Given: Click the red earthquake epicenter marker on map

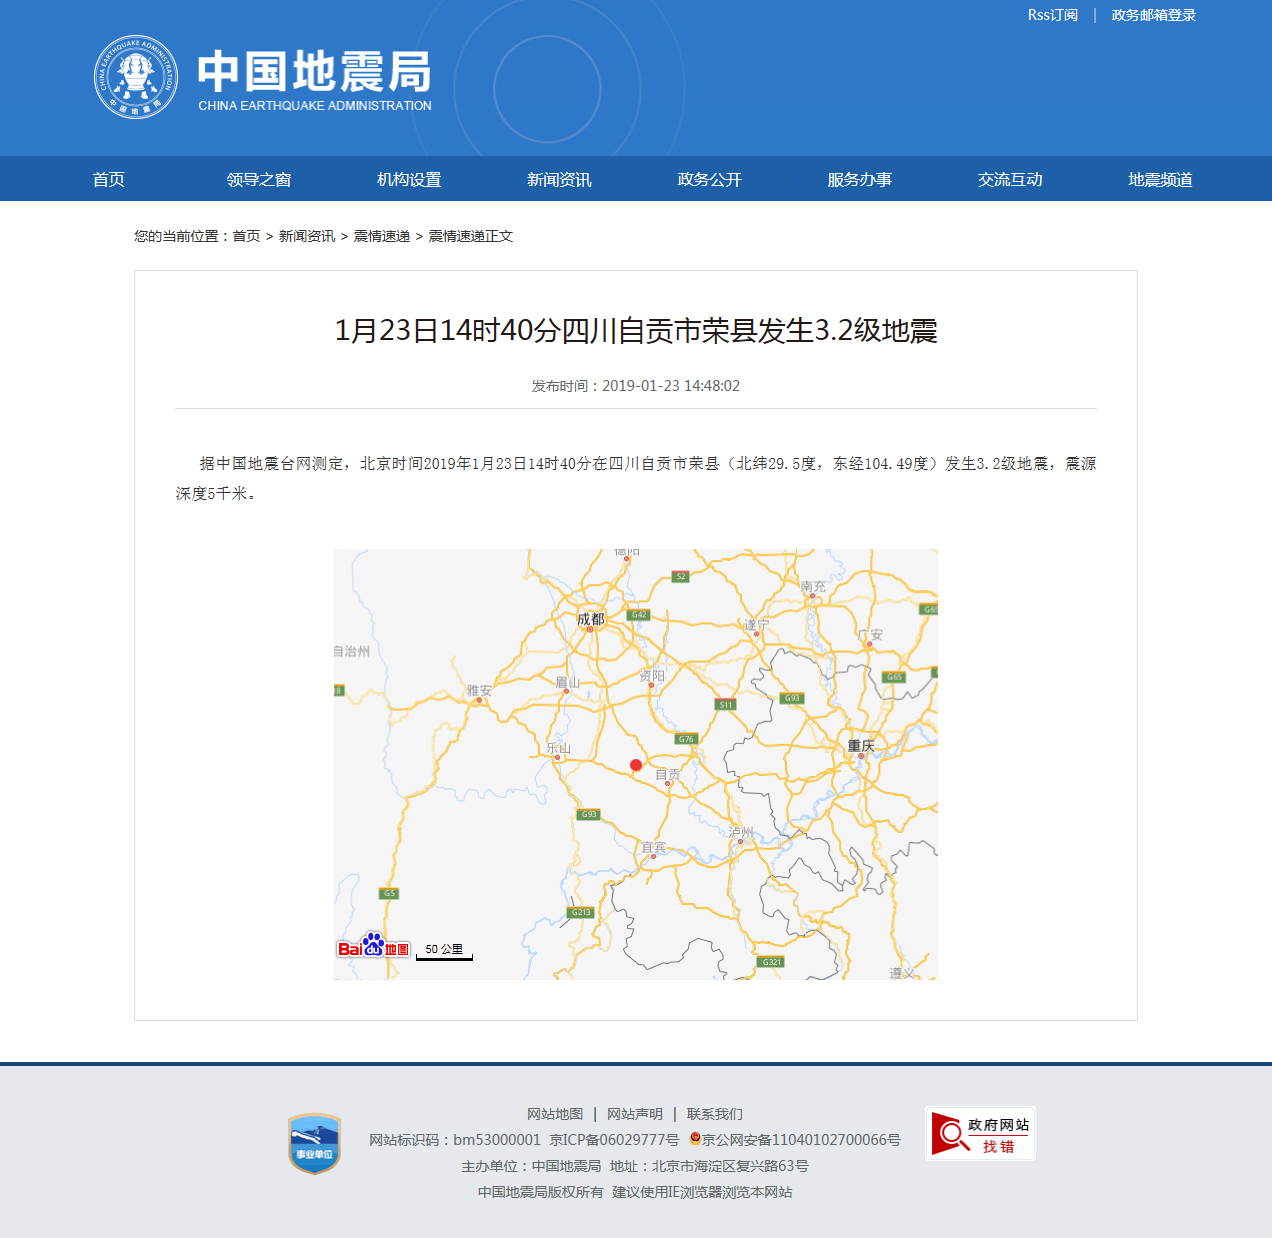Looking at the screenshot, I should (635, 765).
